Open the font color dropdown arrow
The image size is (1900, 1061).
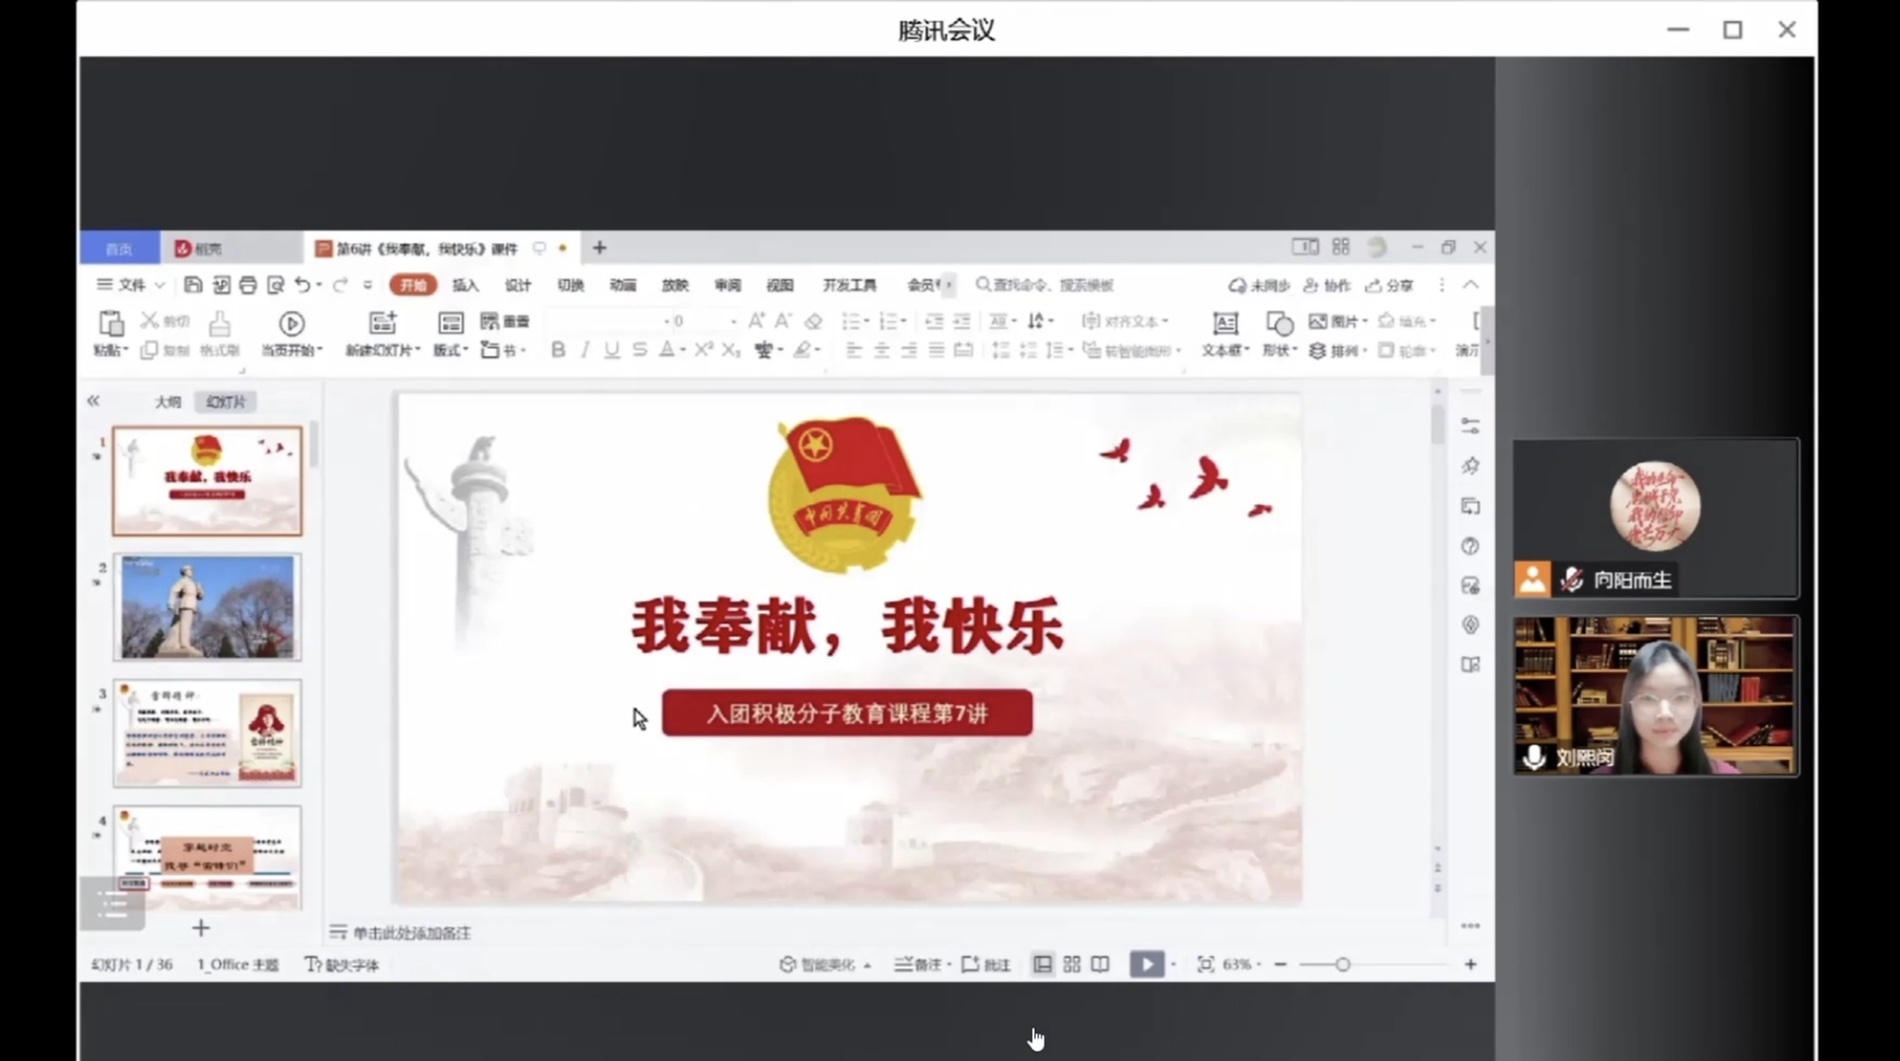[x=683, y=350]
